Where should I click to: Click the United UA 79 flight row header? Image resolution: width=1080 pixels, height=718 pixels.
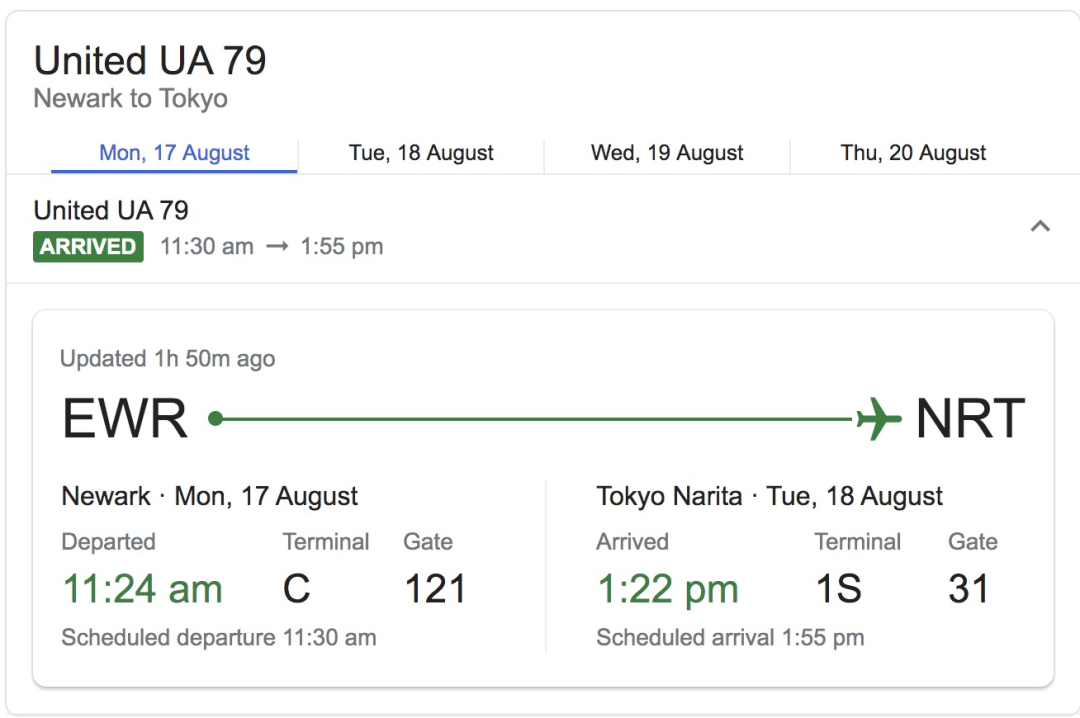tap(111, 211)
